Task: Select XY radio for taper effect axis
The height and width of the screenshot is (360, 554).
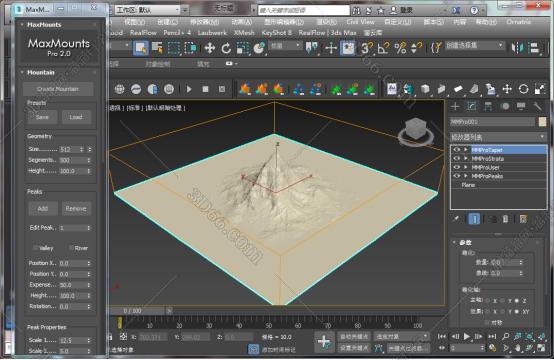Action: click(517, 312)
